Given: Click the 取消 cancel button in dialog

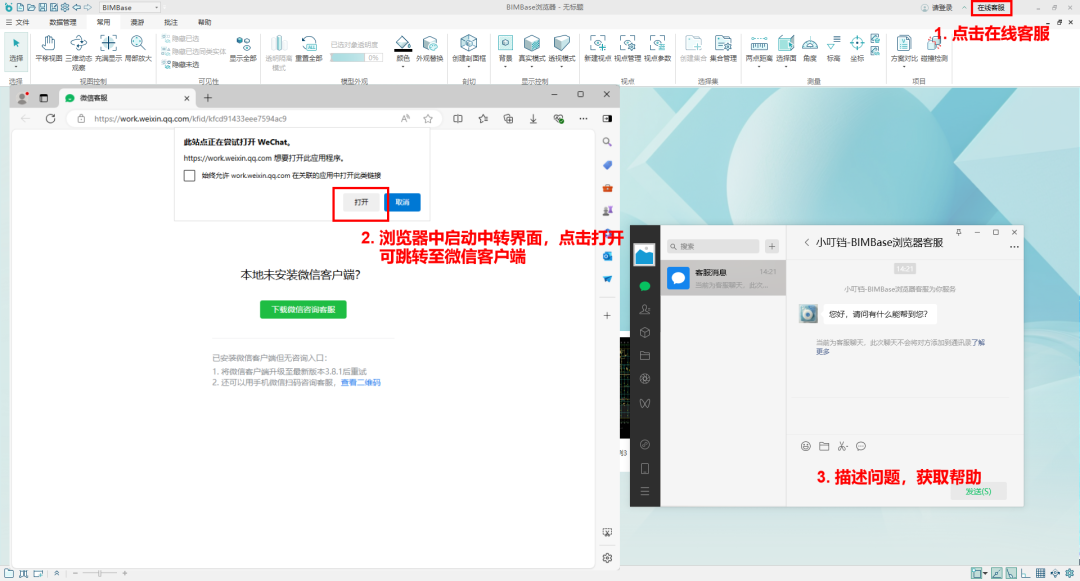Looking at the screenshot, I should click(402, 202).
